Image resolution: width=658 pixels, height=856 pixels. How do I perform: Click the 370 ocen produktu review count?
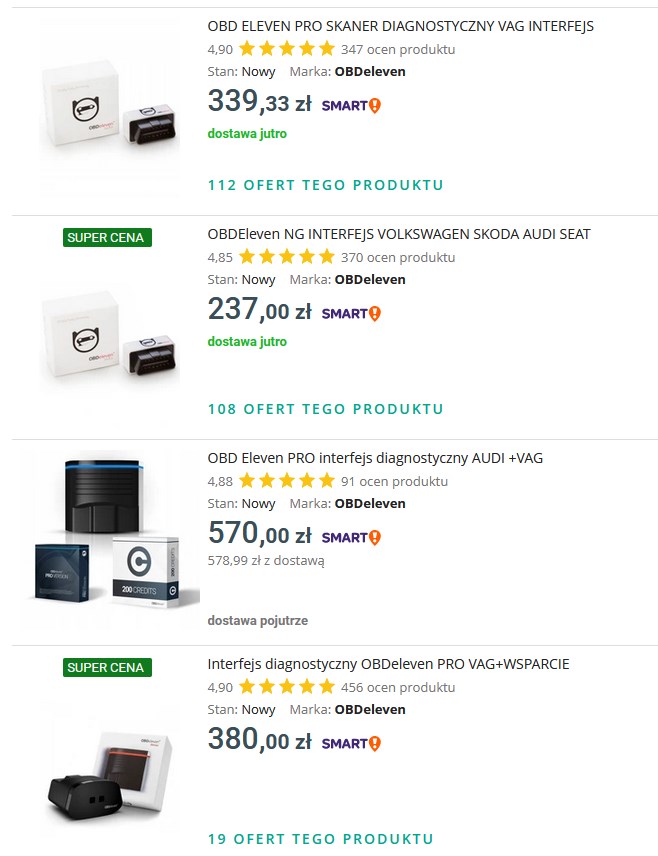398,257
